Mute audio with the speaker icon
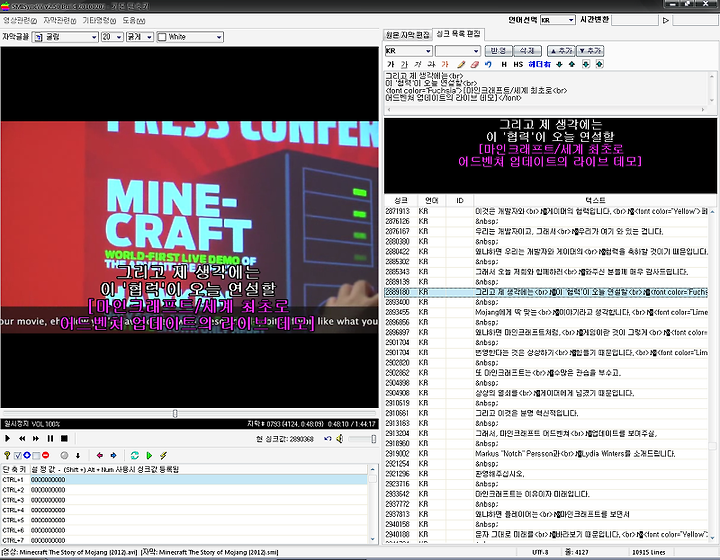This screenshot has height=560, width=720. pos(340,439)
